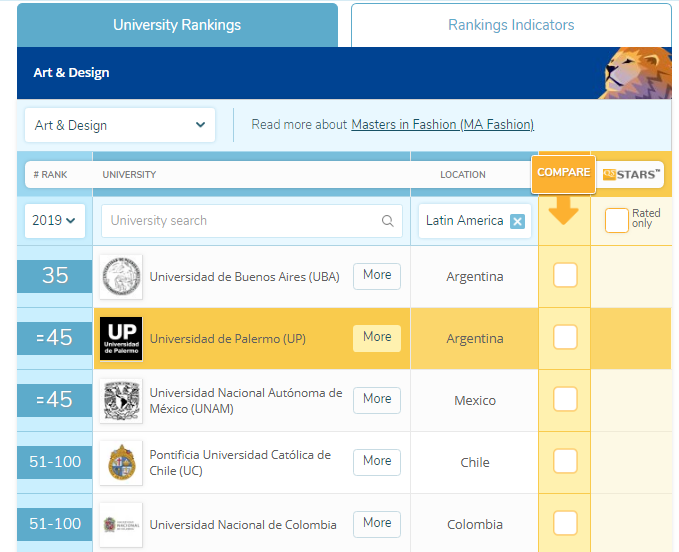Click More for Pontificia Universidad Católica de Chile
The width and height of the screenshot is (679, 552).
point(377,462)
